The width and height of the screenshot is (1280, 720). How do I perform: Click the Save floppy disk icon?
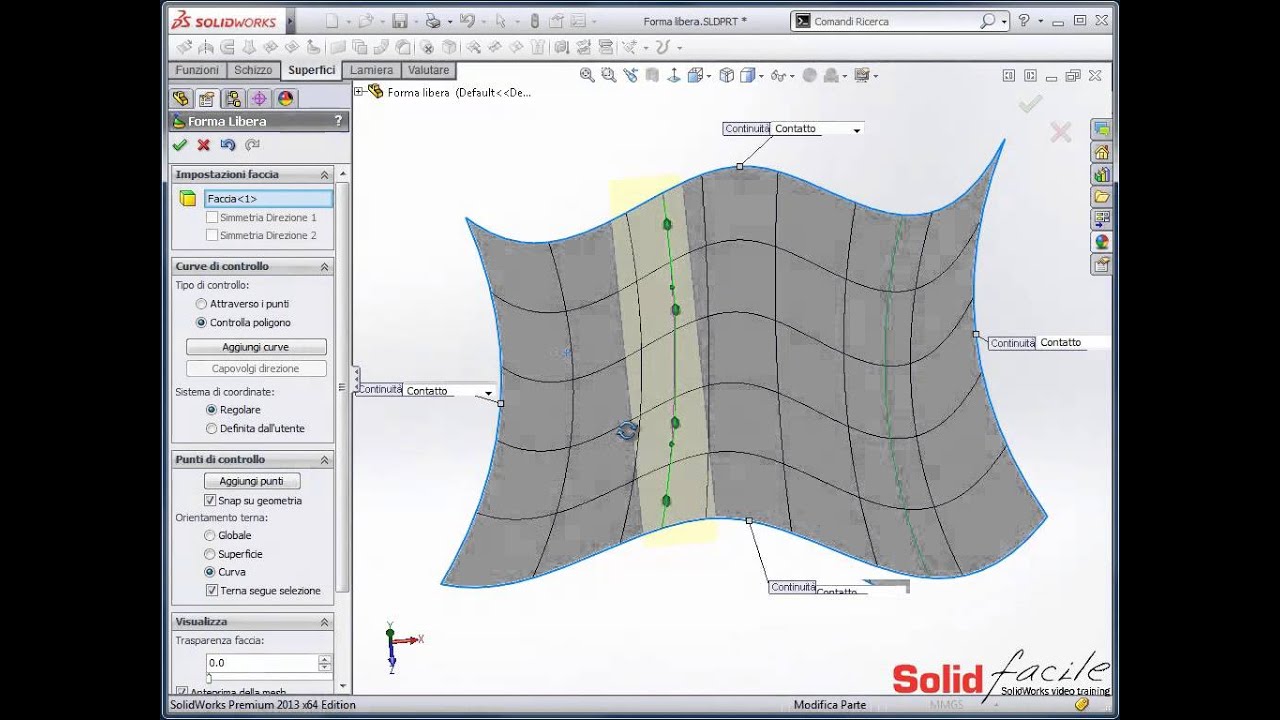(x=399, y=20)
